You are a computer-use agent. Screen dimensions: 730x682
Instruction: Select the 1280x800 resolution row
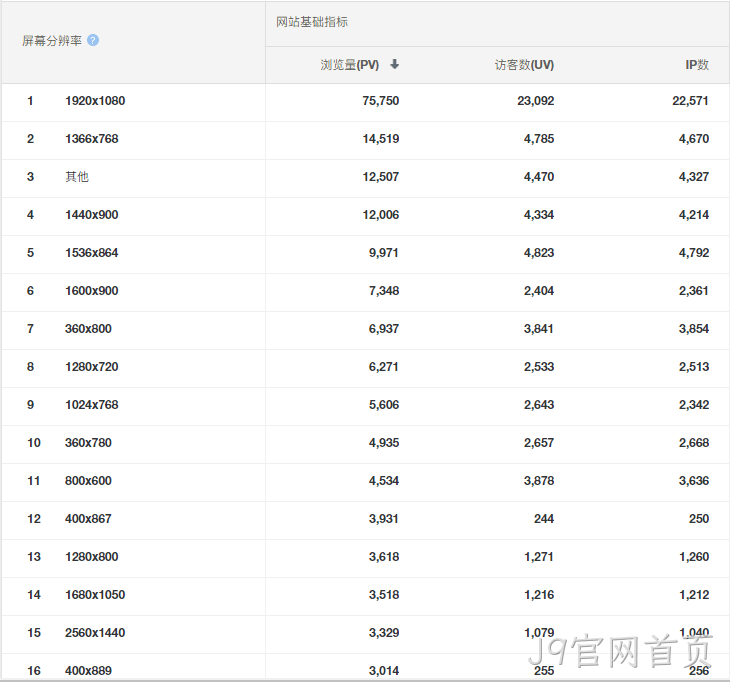(x=365, y=557)
